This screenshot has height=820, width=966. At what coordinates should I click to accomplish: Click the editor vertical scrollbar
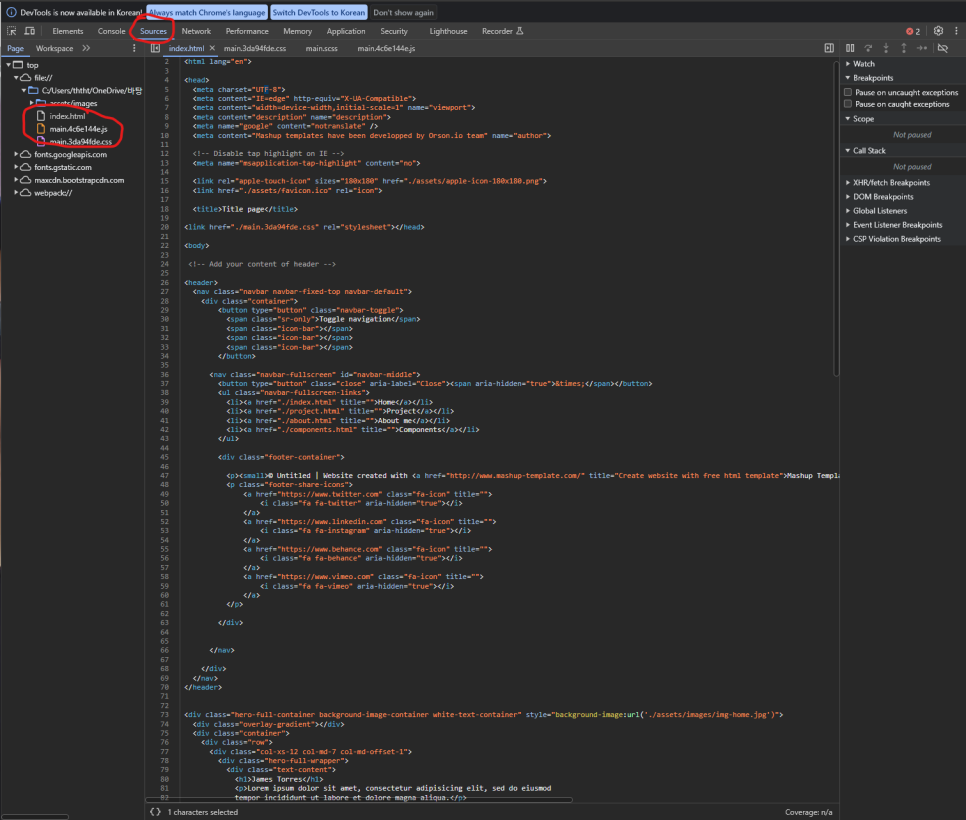tap(835, 219)
